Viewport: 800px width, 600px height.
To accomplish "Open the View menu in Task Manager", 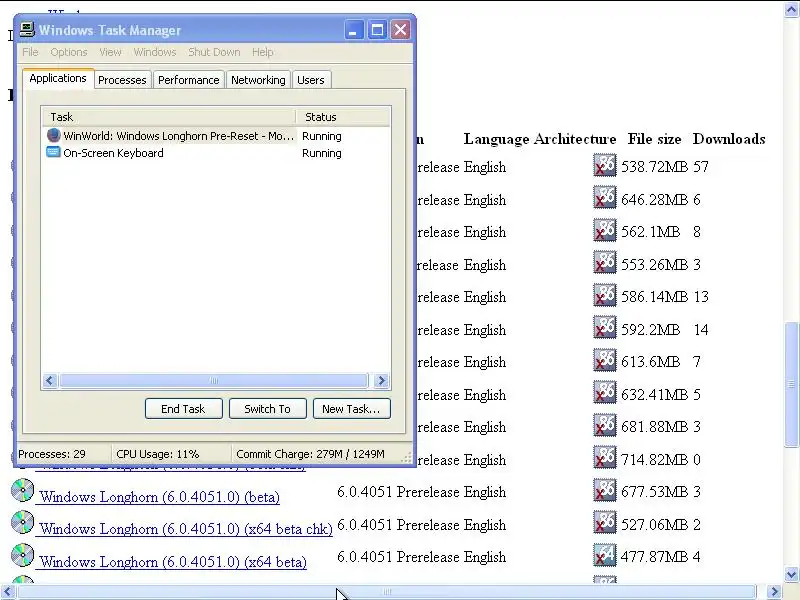I will (x=110, y=52).
